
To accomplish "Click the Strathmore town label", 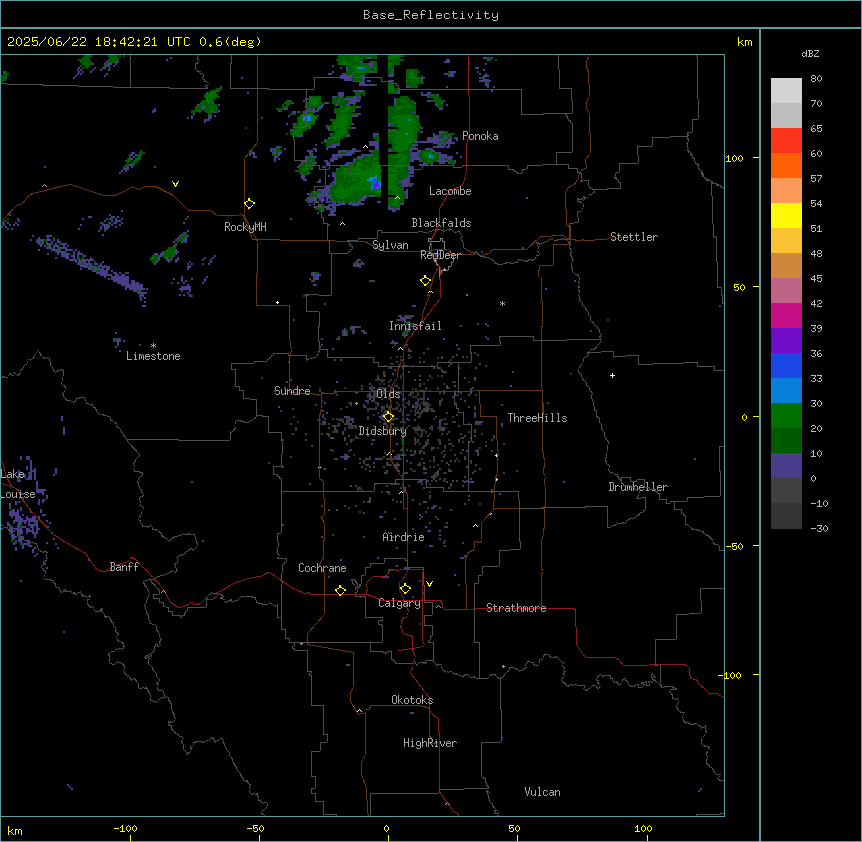I will (x=516, y=608).
